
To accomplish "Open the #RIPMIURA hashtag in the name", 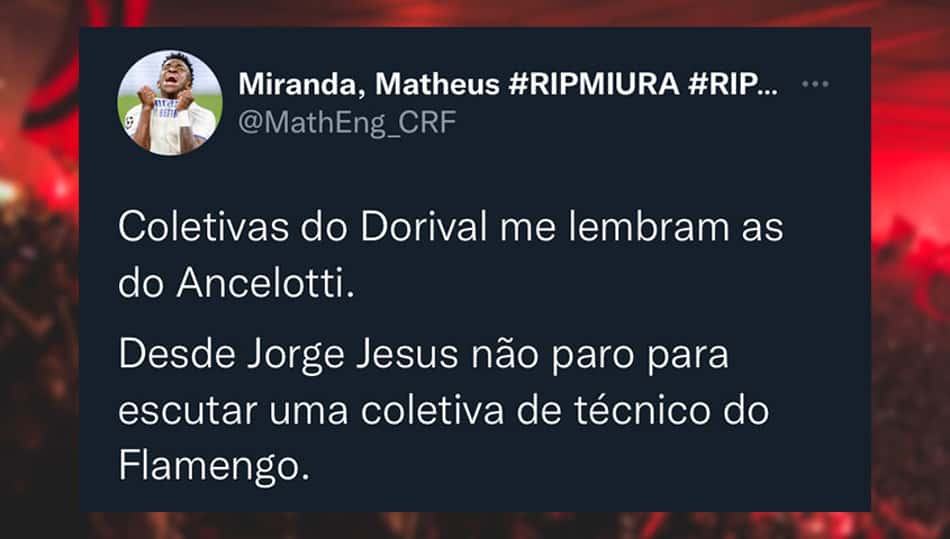I will 594,84.
